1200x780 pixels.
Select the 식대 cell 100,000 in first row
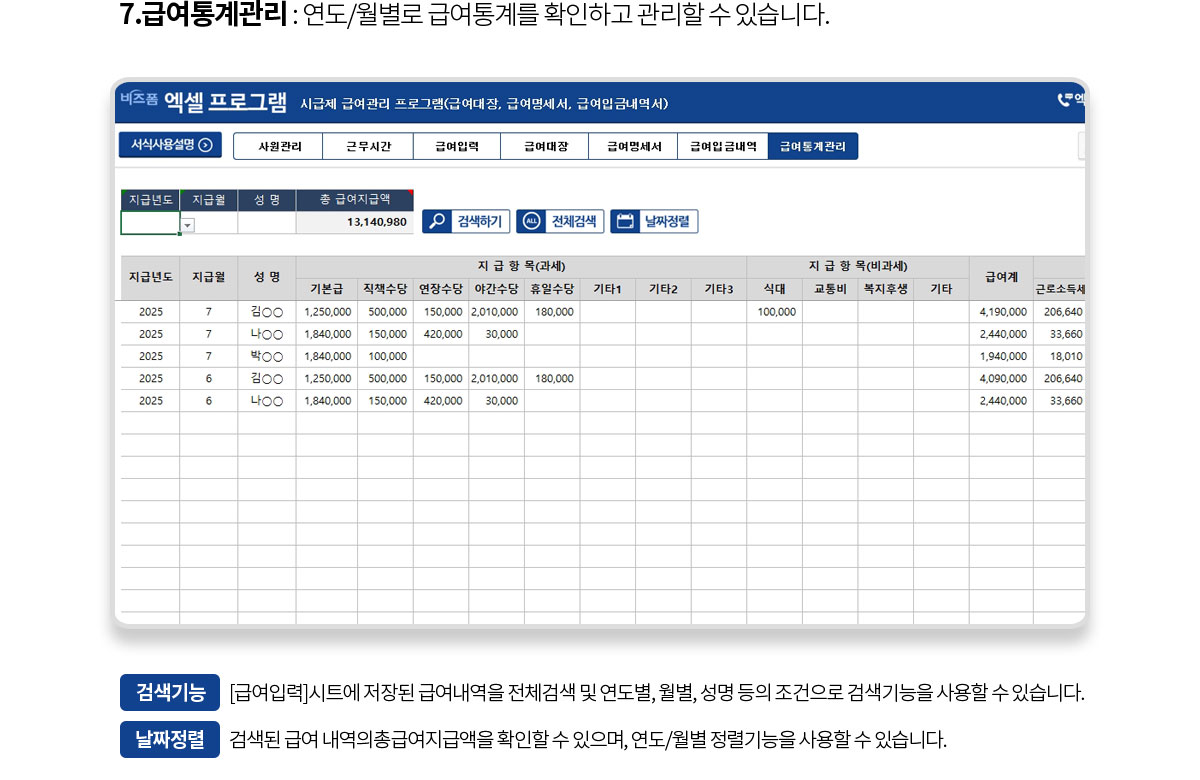(775, 312)
